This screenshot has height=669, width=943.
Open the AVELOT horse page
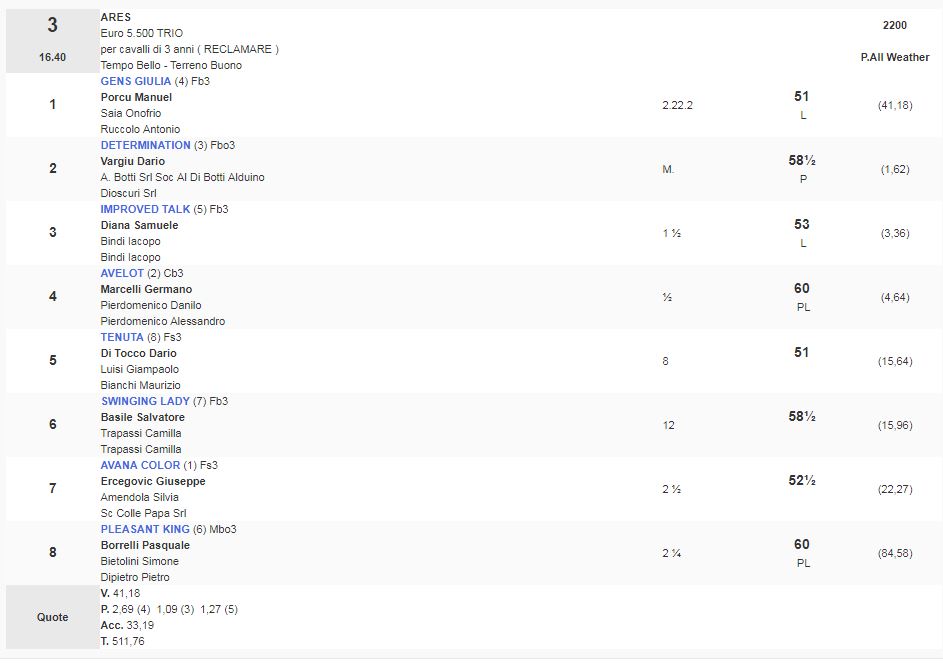coord(122,273)
